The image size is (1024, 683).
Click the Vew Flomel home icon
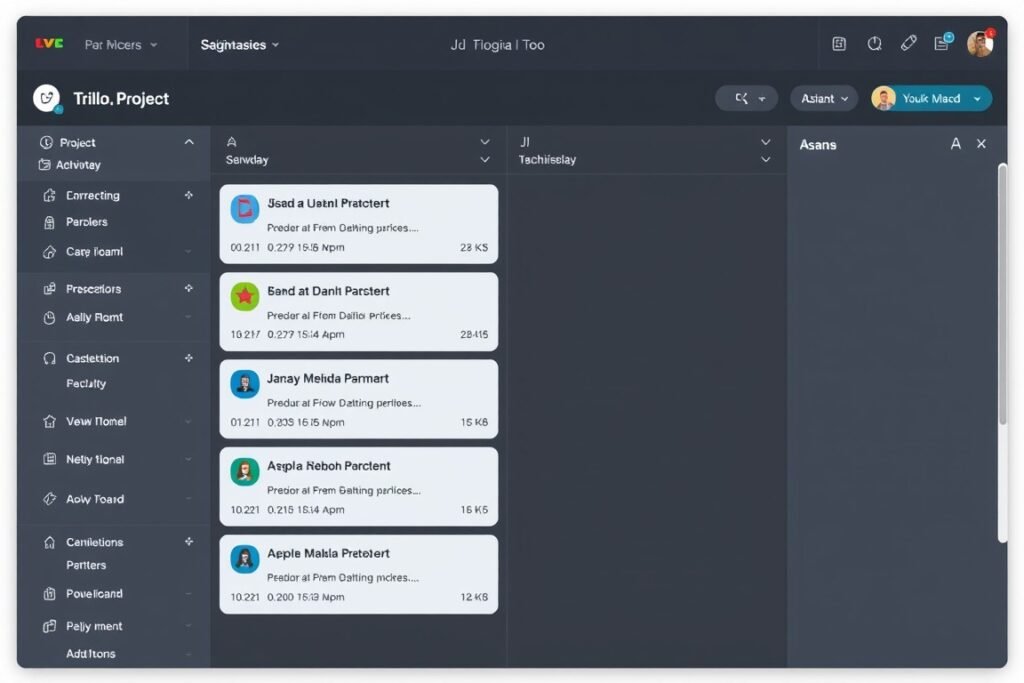(x=49, y=421)
